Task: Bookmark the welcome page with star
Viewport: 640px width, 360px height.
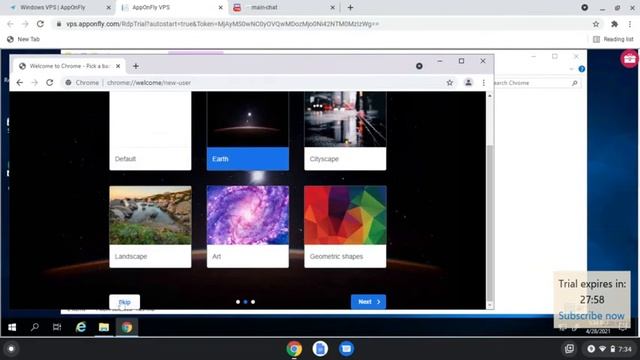Action: click(449, 82)
